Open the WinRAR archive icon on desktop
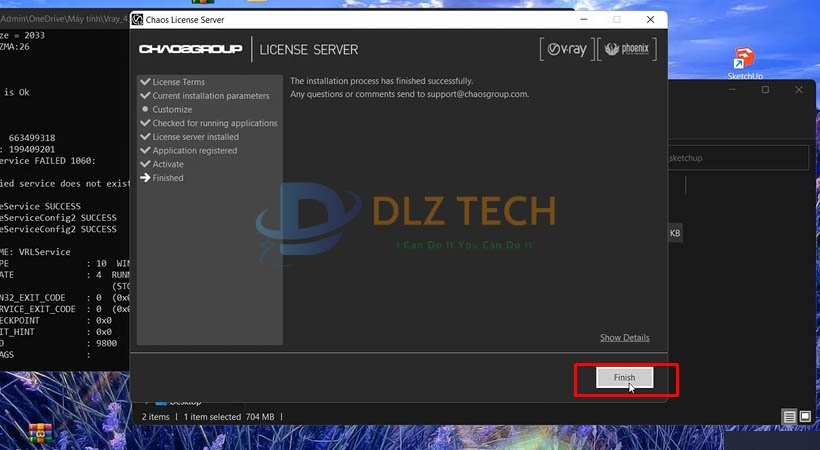 pyautogui.click(x=40, y=433)
